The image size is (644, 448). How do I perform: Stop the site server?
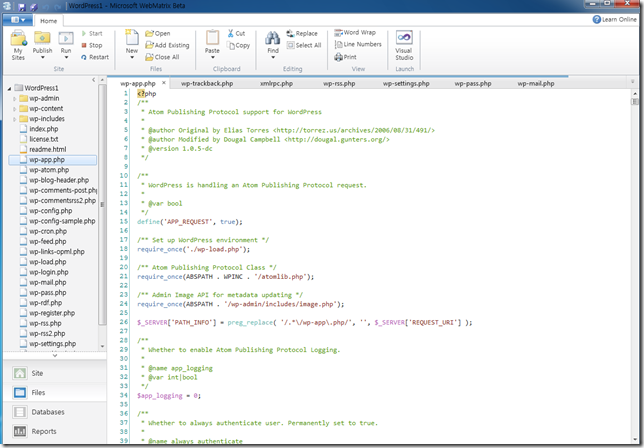92,45
